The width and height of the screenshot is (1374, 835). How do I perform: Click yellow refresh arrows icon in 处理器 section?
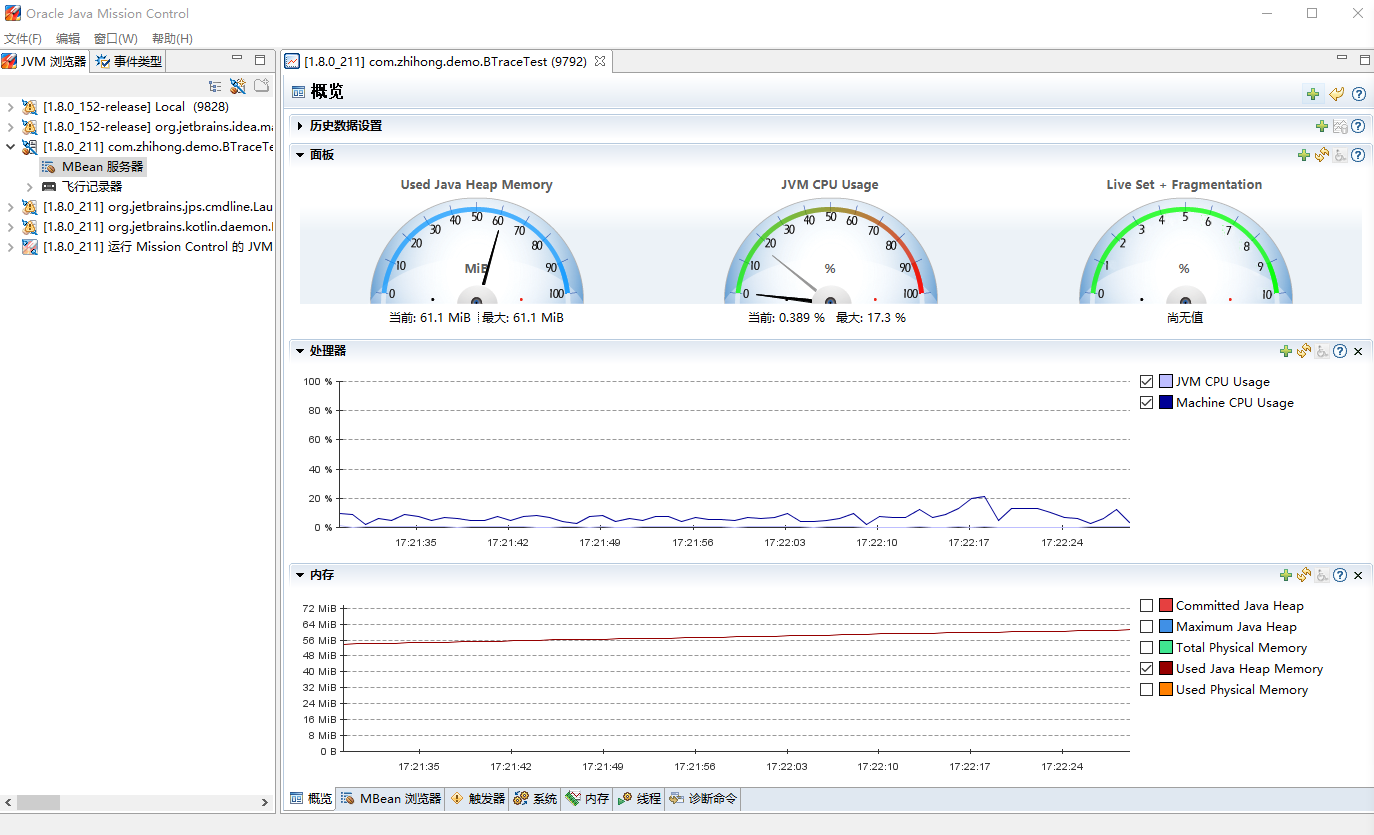click(1304, 351)
